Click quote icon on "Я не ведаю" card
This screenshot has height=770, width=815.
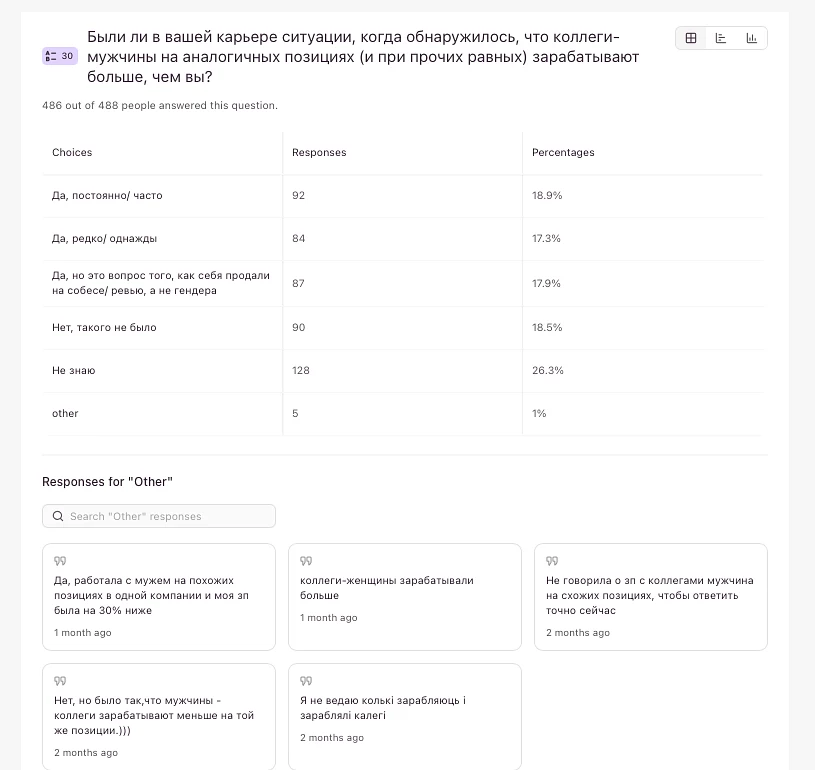[x=306, y=681]
